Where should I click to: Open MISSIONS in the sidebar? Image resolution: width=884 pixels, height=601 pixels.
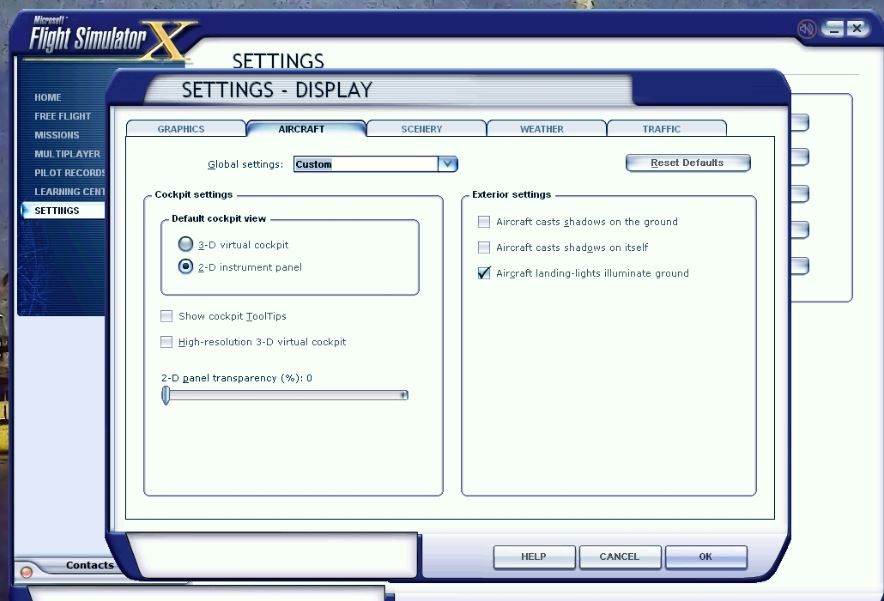click(x=57, y=135)
